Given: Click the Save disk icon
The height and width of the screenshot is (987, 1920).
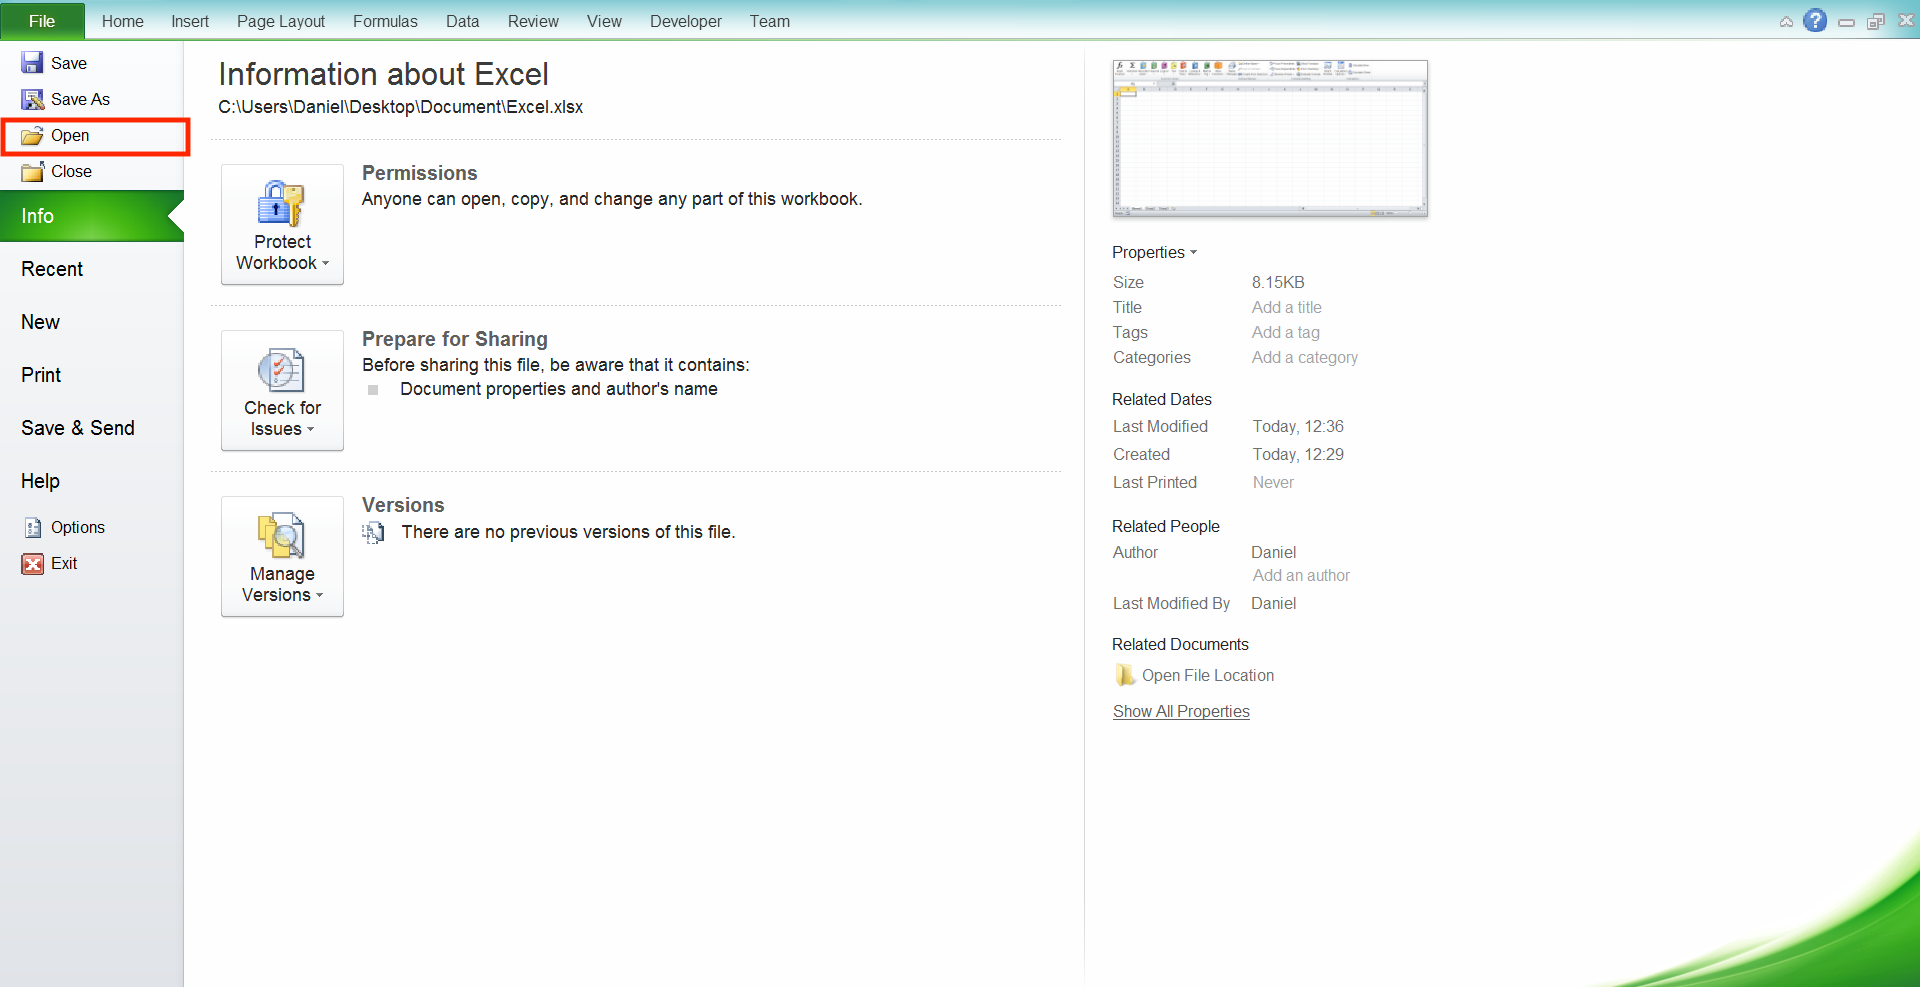Looking at the screenshot, I should [32, 63].
